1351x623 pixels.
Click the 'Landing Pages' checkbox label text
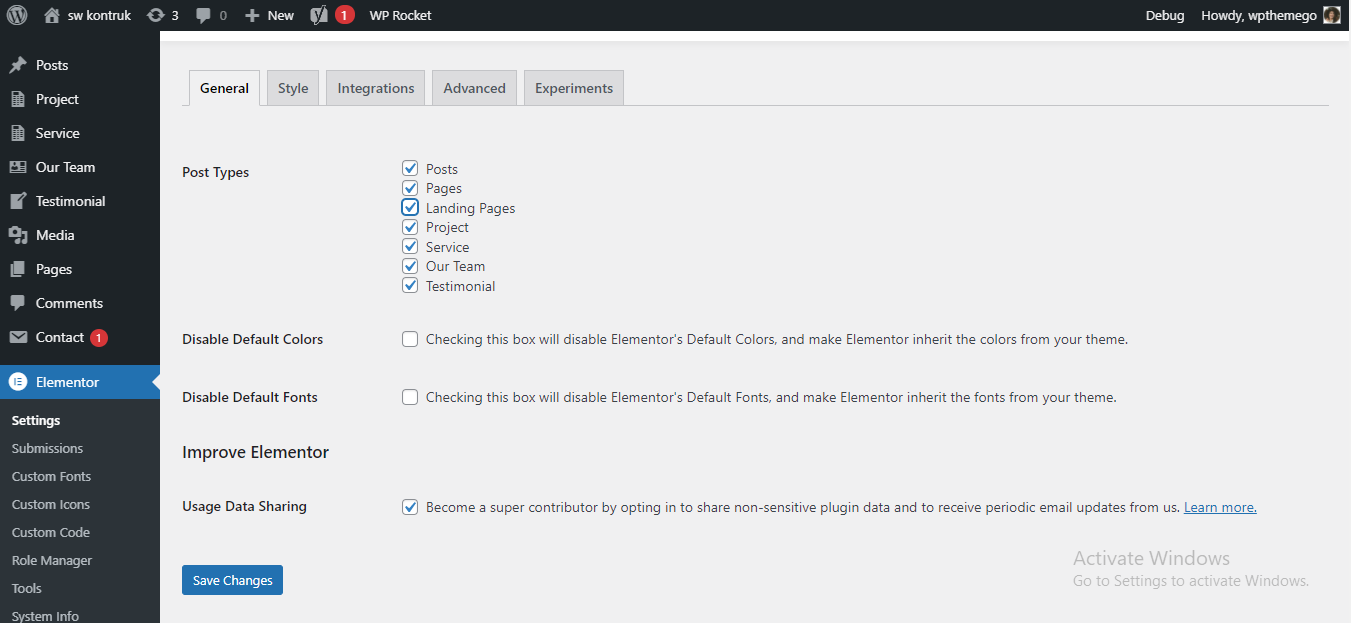pyautogui.click(x=470, y=208)
